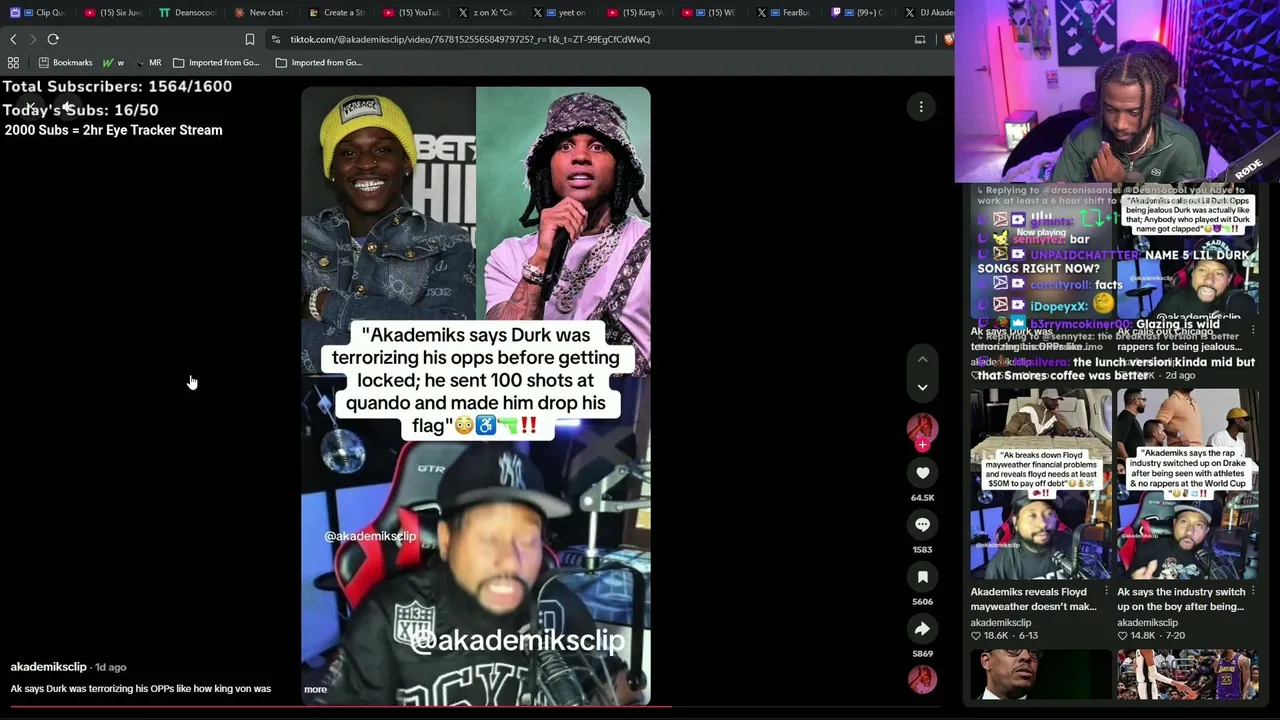Open the Brave shield icon
The image size is (1280, 720).
(x=947, y=39)
